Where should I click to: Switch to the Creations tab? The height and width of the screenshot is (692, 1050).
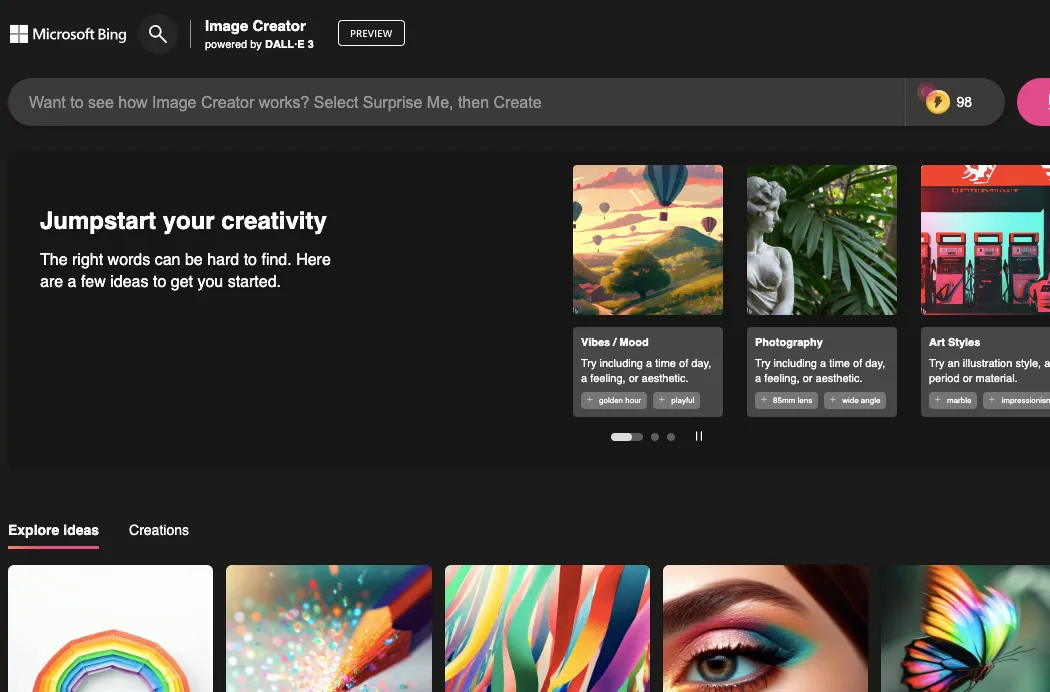click(158, 530)
